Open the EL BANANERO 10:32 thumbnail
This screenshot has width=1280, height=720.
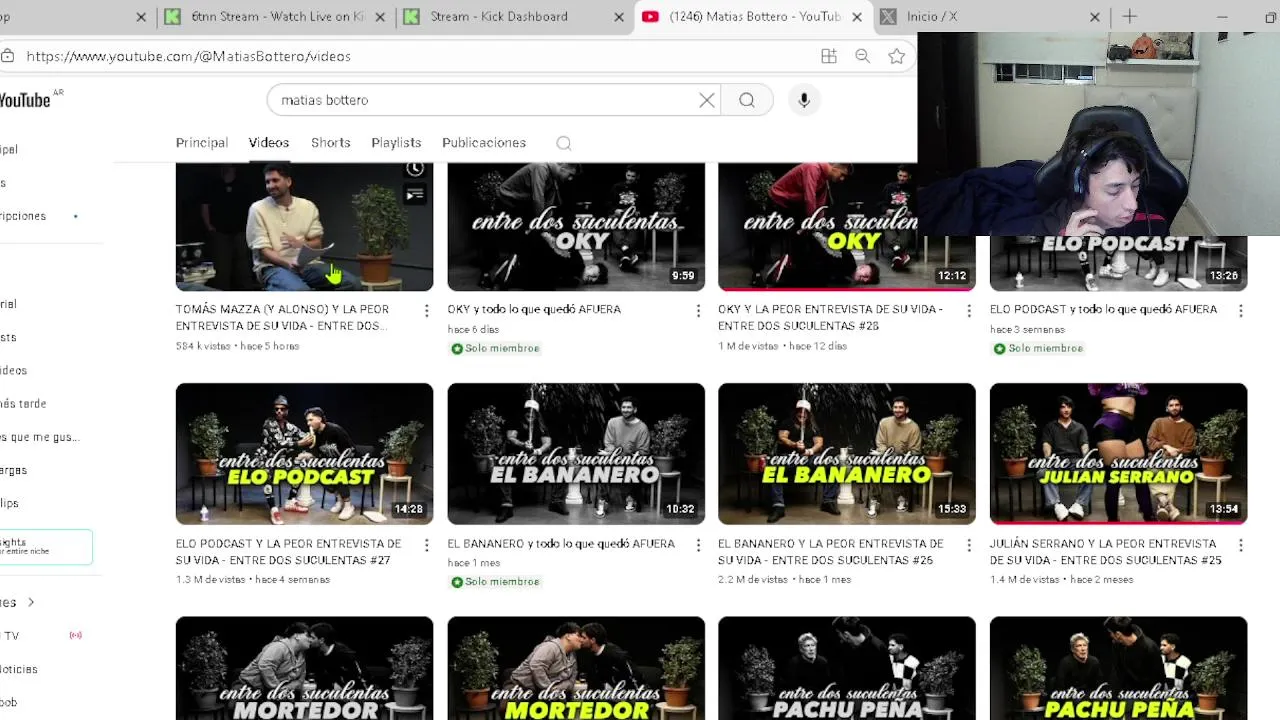tap(576, 454)
